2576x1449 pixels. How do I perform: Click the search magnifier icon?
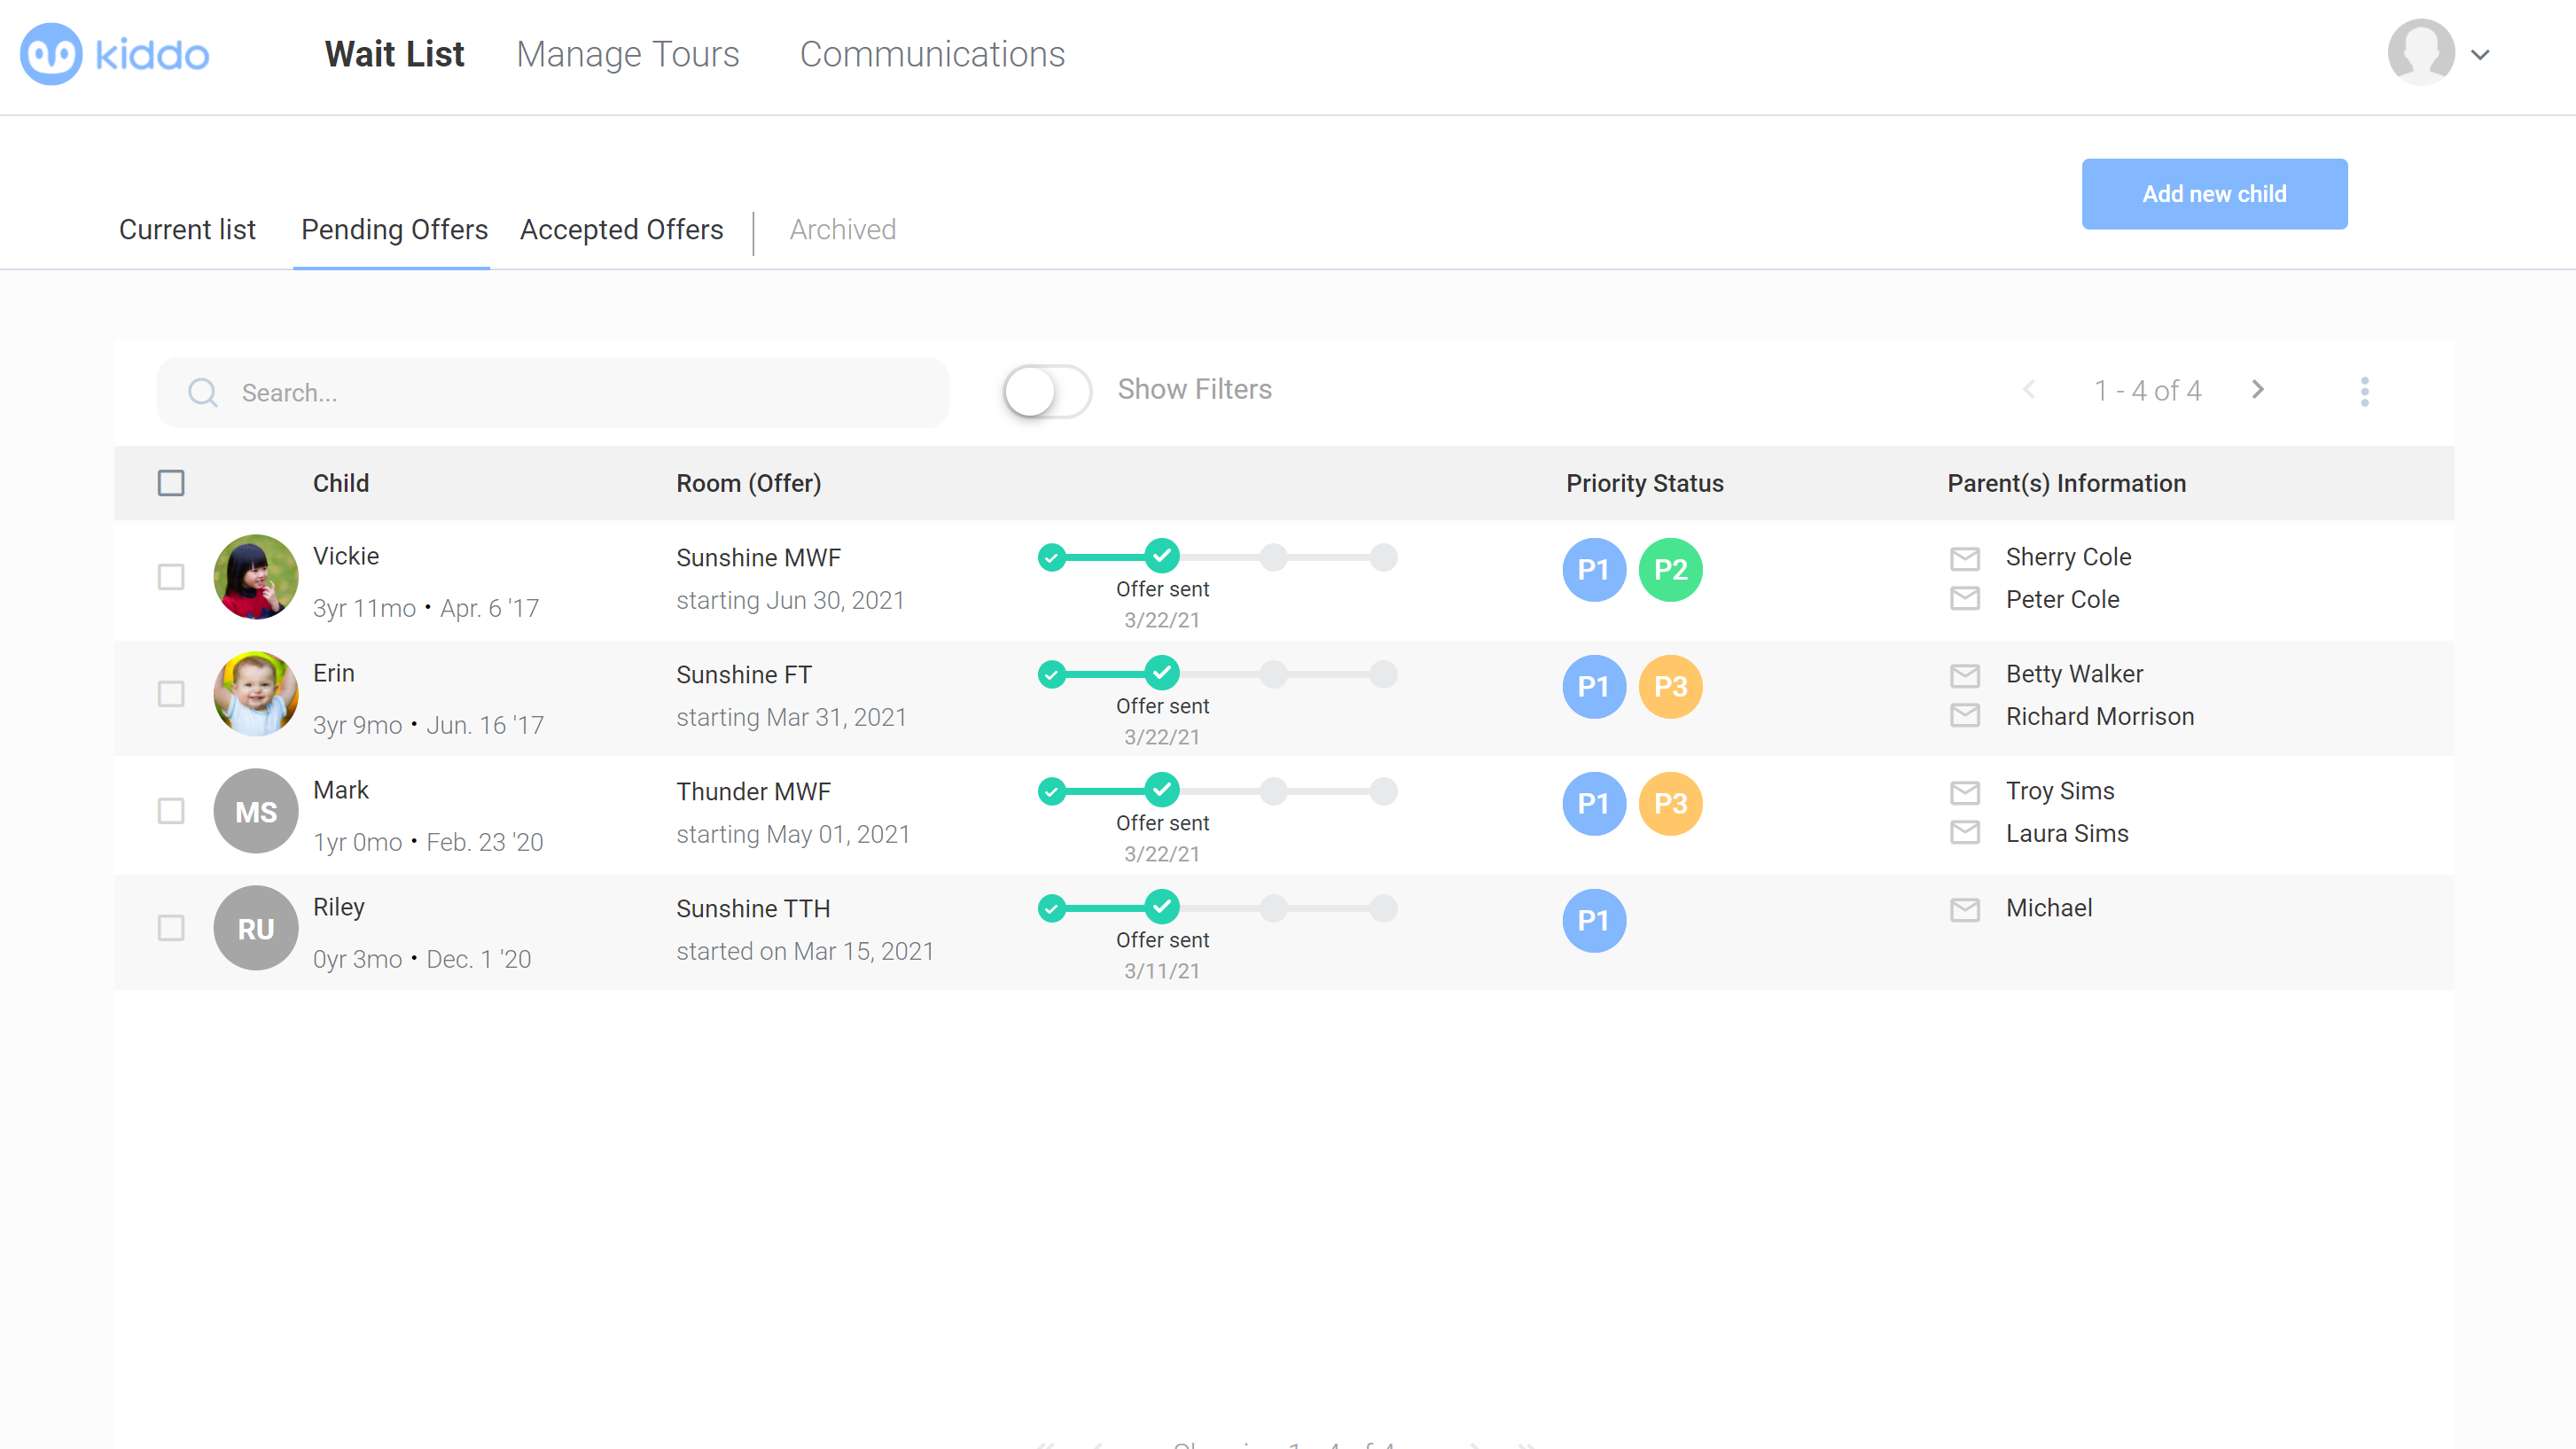tap(203, 392)
